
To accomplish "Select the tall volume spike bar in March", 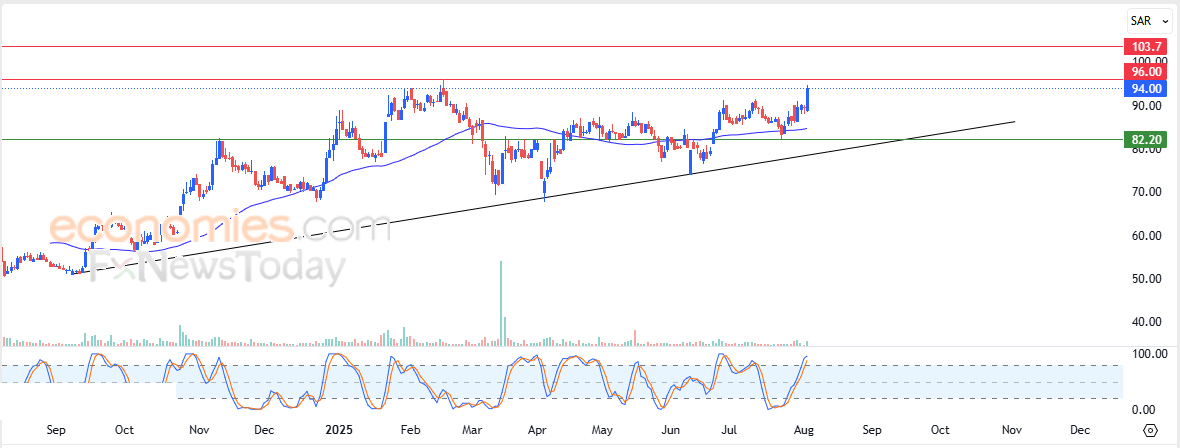I will [501, 302].
